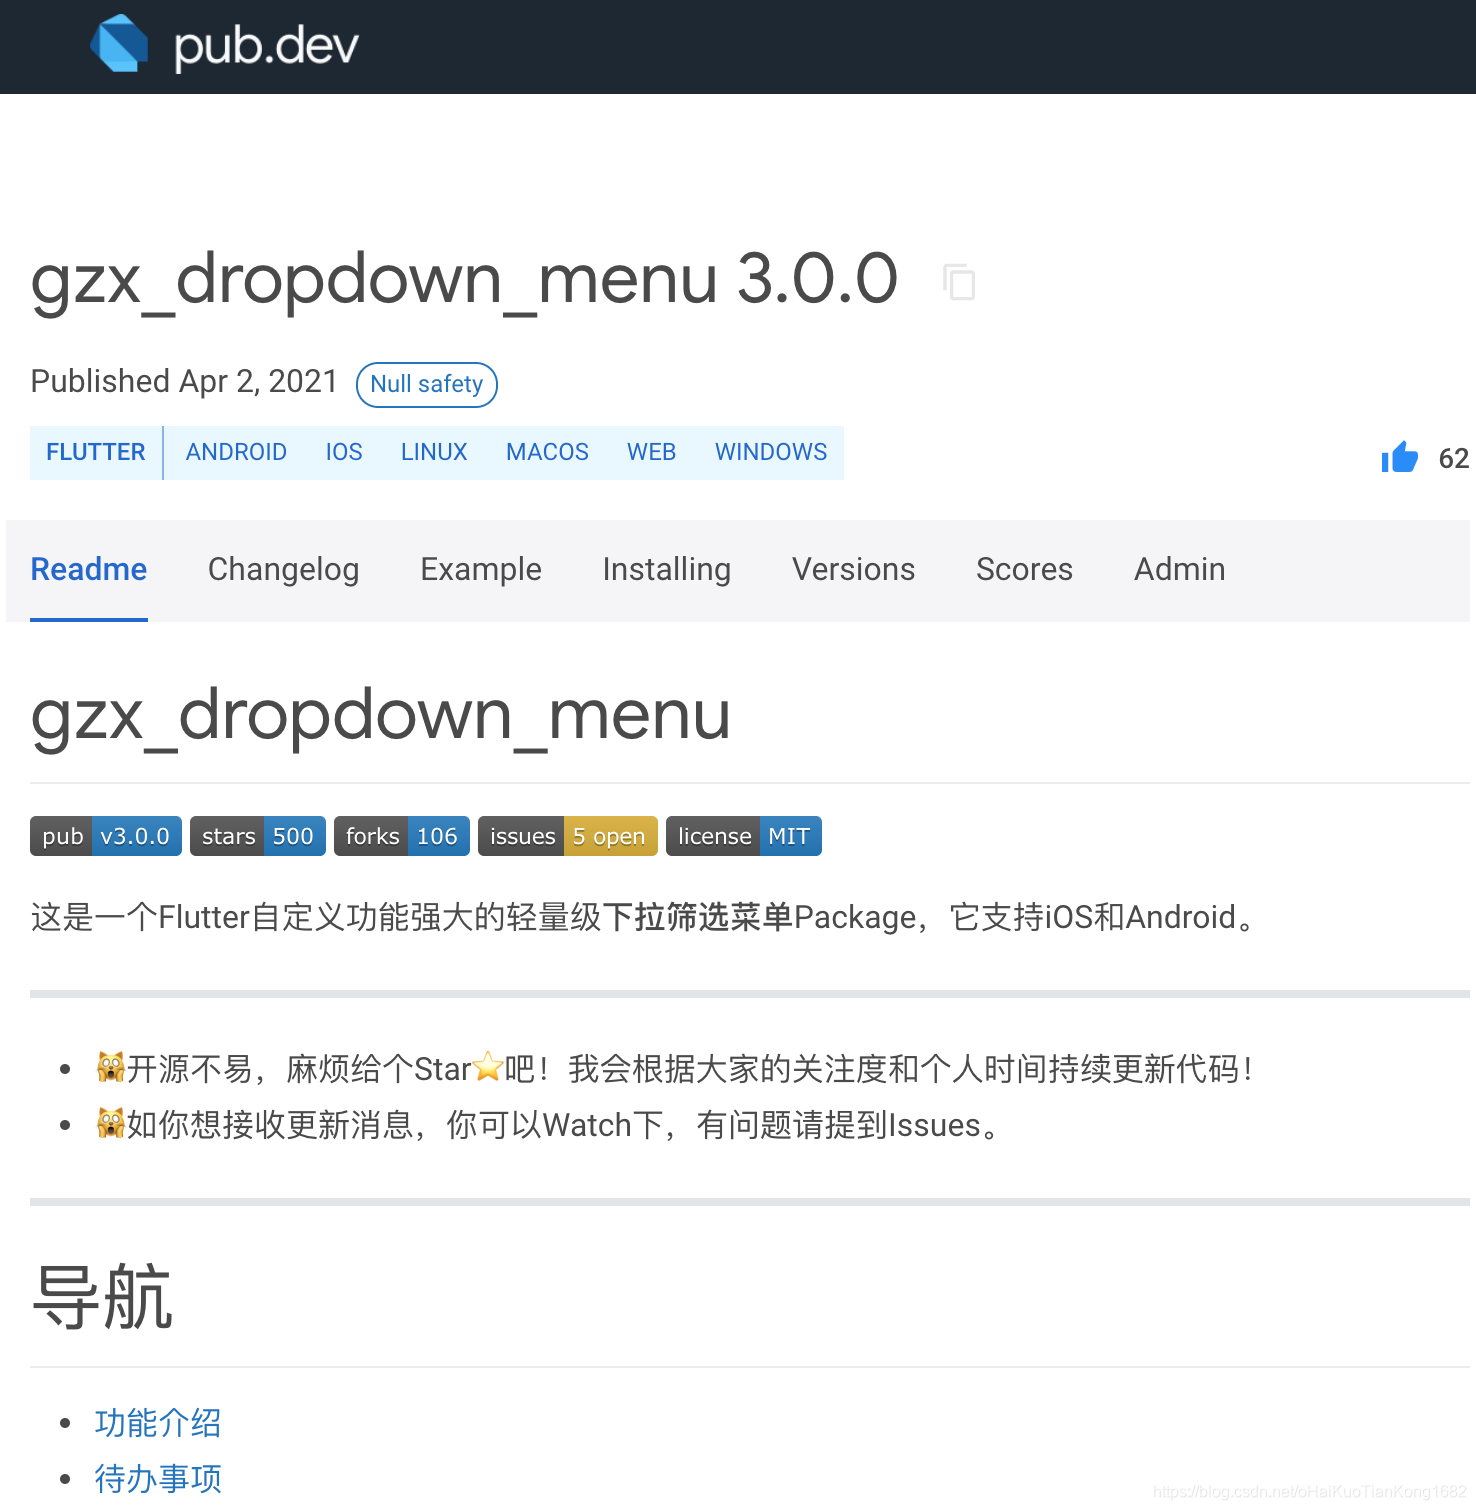The image size is (1476, 1510).
Task: Select the WEB platform tag
Action: click(x=651, y=452)
